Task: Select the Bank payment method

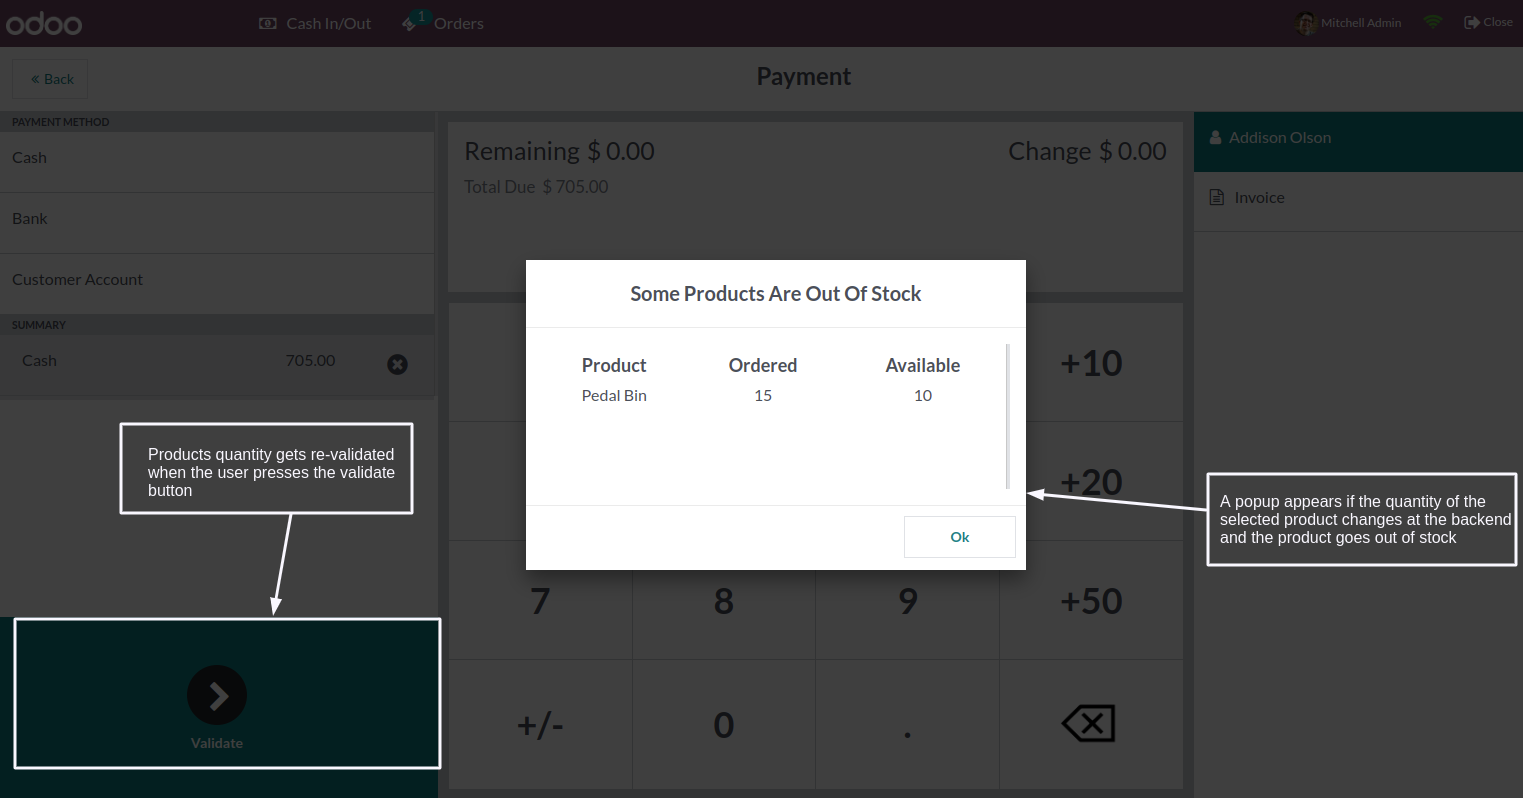Action: click(216, 219)
